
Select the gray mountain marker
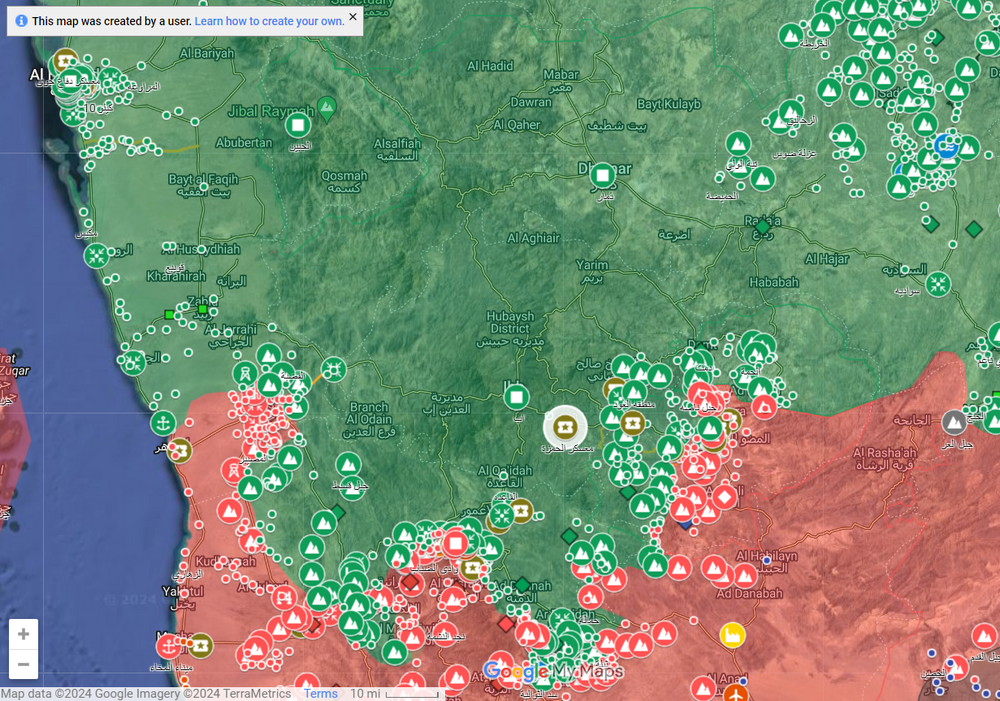point(954,422)
